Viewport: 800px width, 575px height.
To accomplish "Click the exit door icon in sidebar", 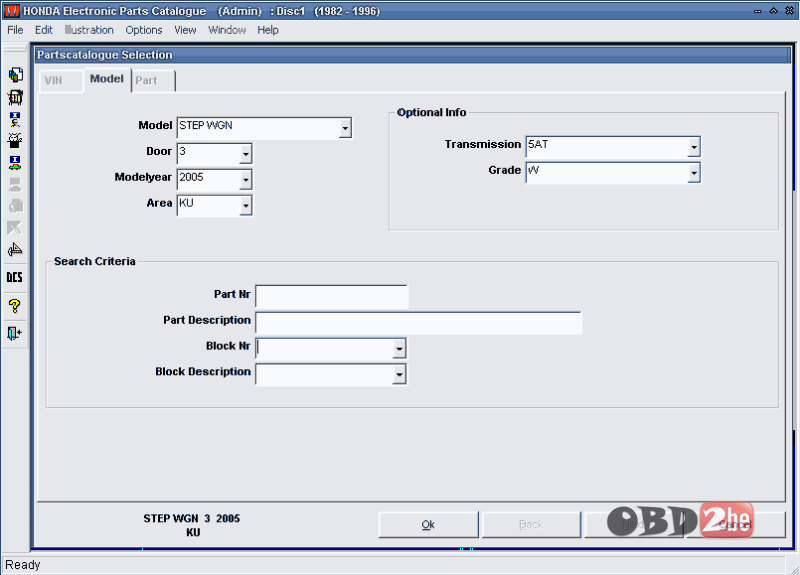I will pos(15,333).
